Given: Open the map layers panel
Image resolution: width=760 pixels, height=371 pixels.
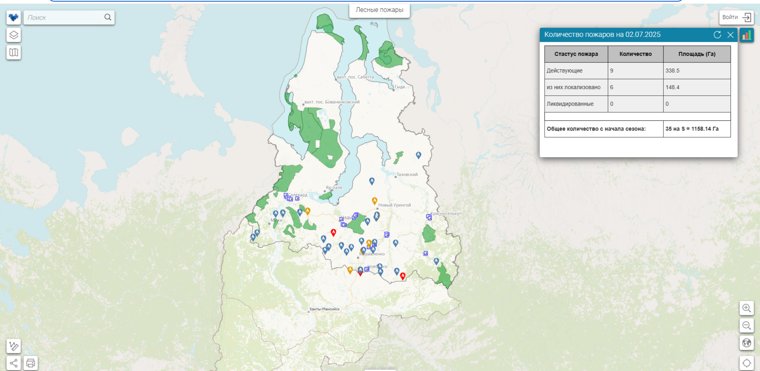Looking at the screenshot, I should pos(14,35).
